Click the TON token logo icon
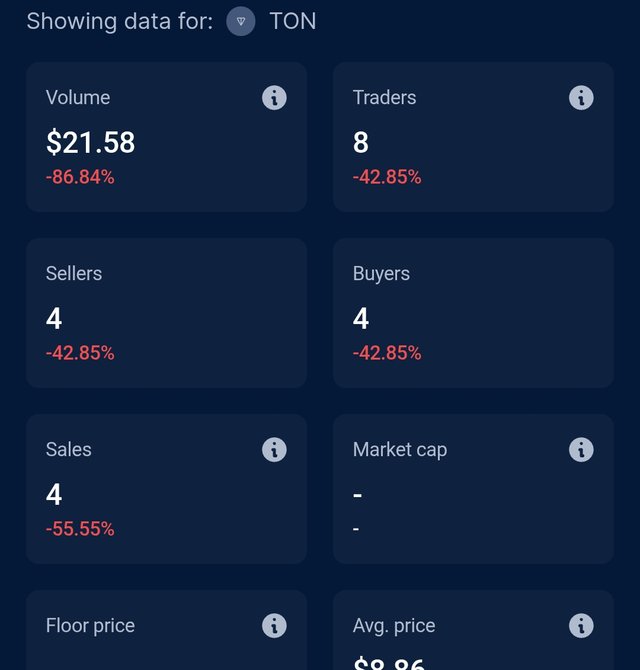The width and height of the screenshot is (640, 670). 241,21
